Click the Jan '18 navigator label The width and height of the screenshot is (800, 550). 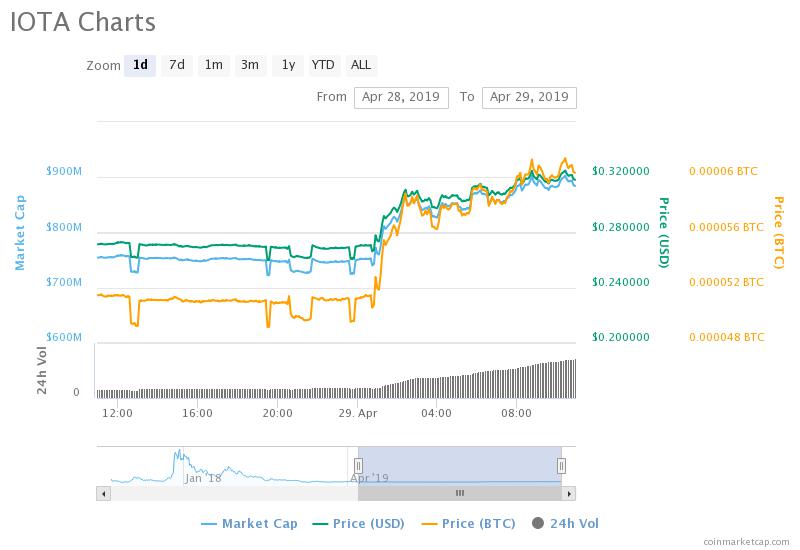click(203, 478)
